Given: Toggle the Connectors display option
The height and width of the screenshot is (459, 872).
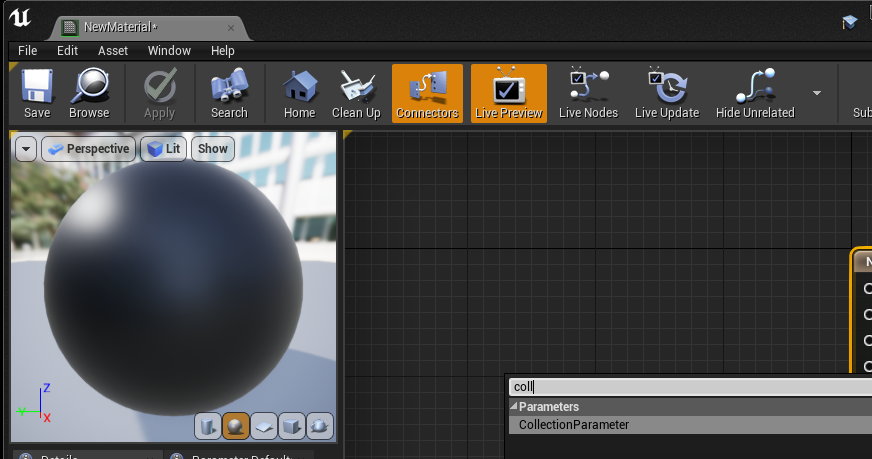Looking at the screenshot, I should point(427,94).
